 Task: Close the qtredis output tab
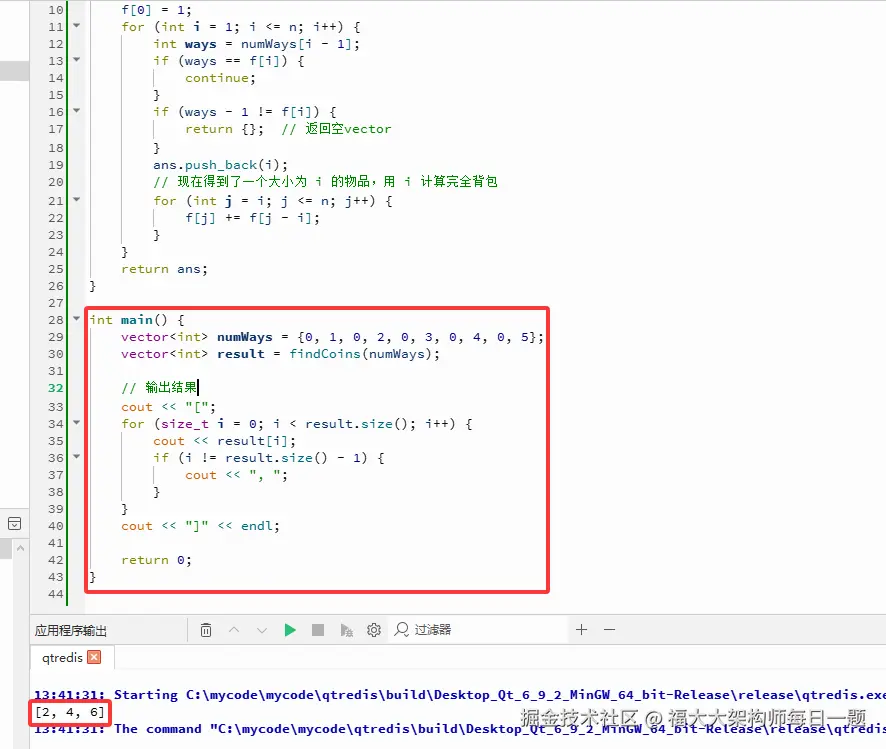[x=94, y=657]
